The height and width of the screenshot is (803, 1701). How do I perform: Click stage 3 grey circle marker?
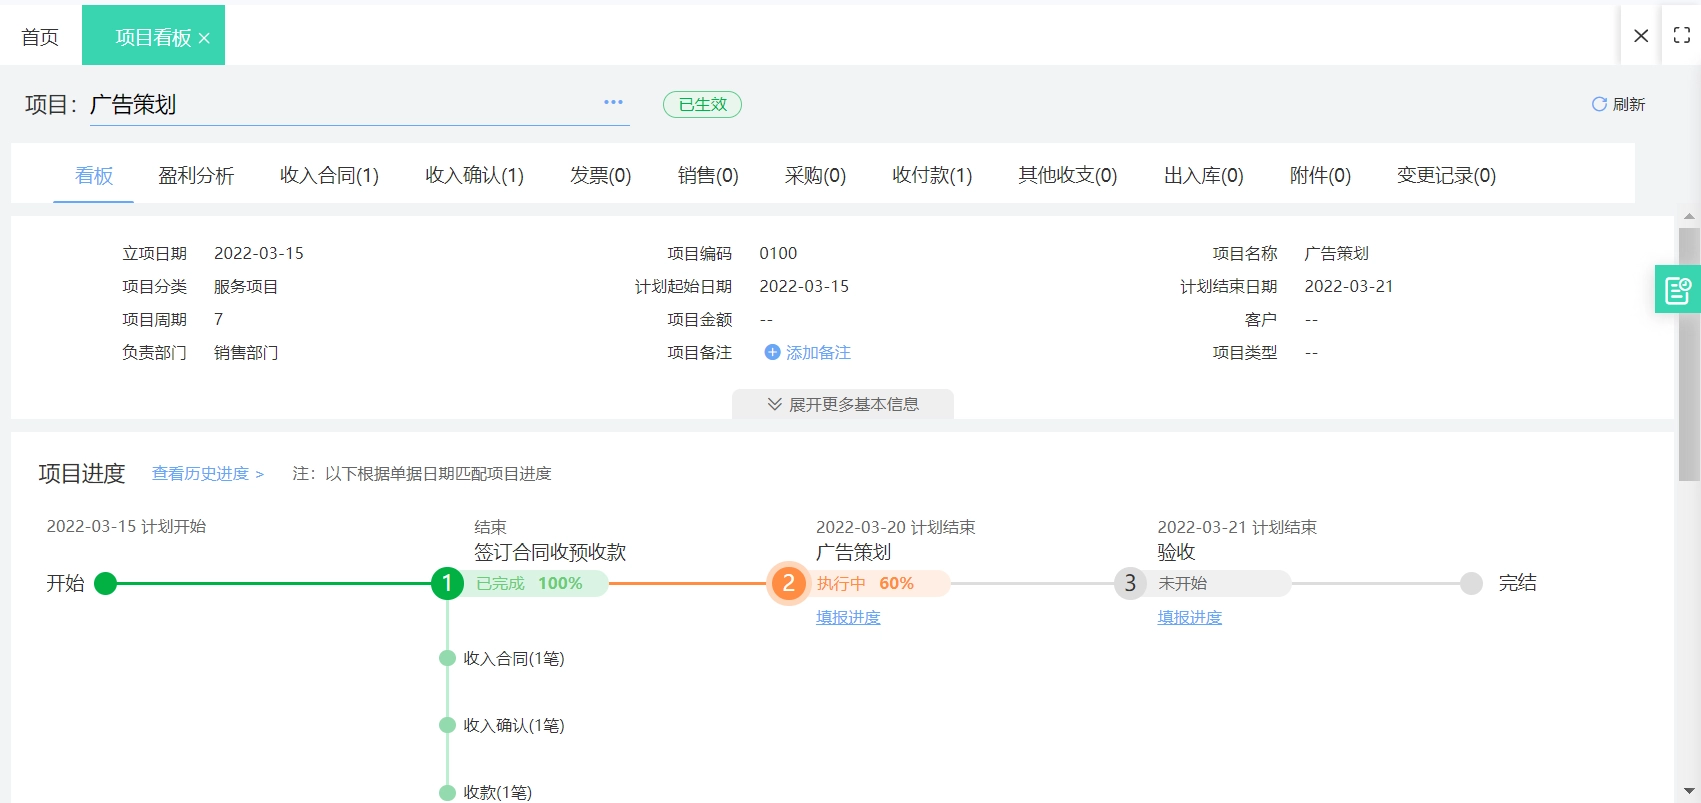pos(1130,583)
